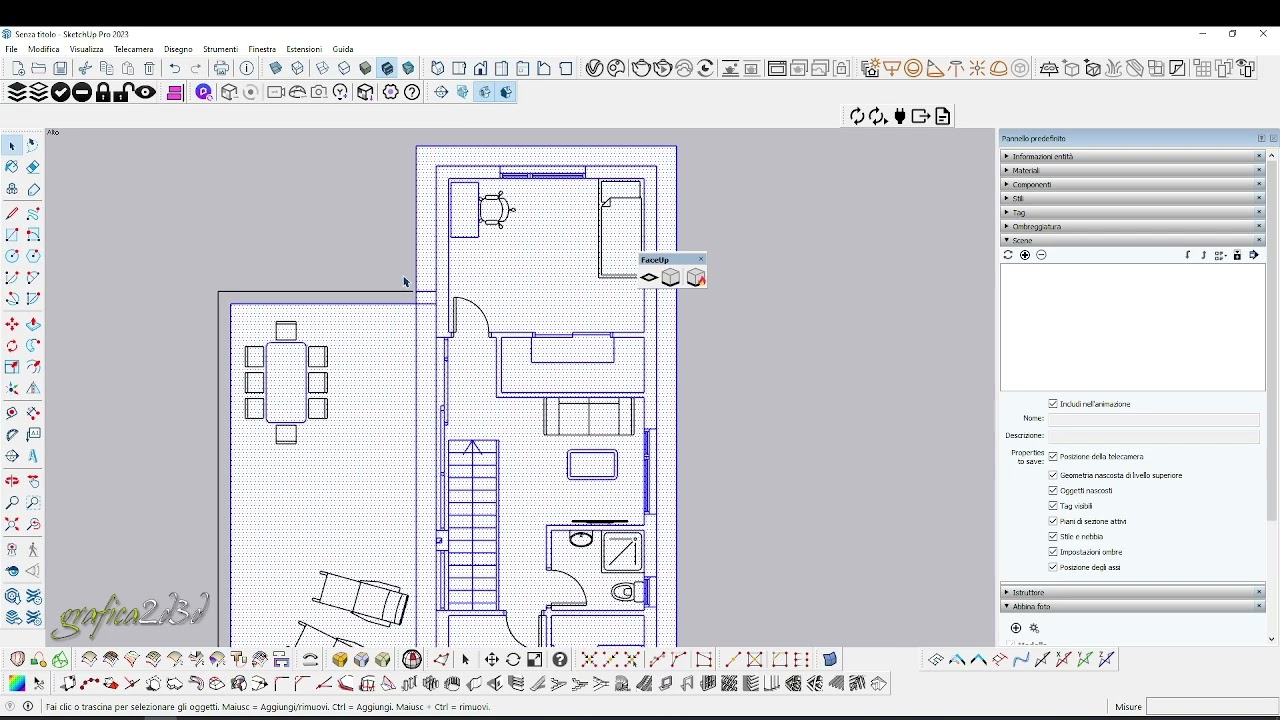This screenshot has height=720, width=1280.
Task: Expand the Ombreggiatura panel
Action: tap(1133, 226)
